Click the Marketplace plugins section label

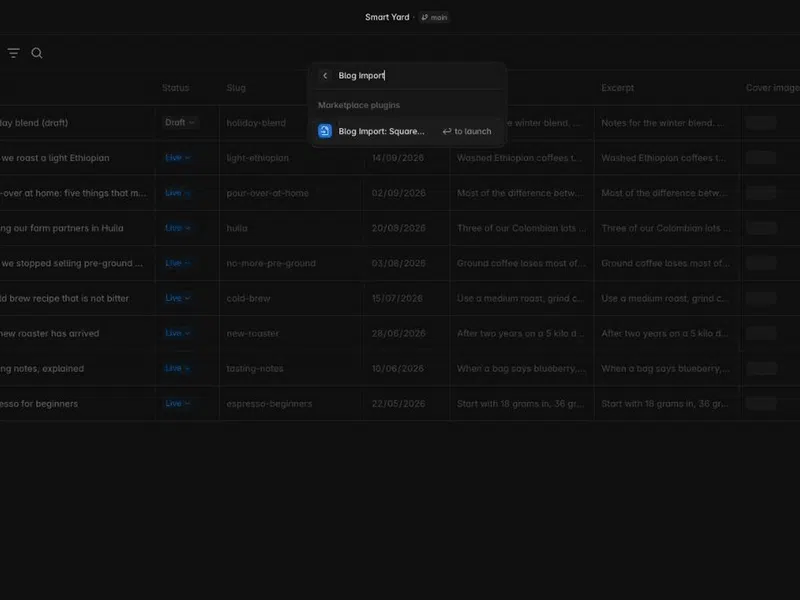[359, 105]
